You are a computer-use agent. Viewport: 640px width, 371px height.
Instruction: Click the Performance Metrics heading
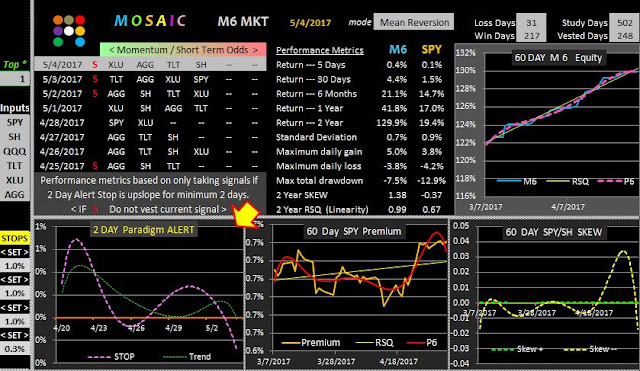tap(320, 50)
